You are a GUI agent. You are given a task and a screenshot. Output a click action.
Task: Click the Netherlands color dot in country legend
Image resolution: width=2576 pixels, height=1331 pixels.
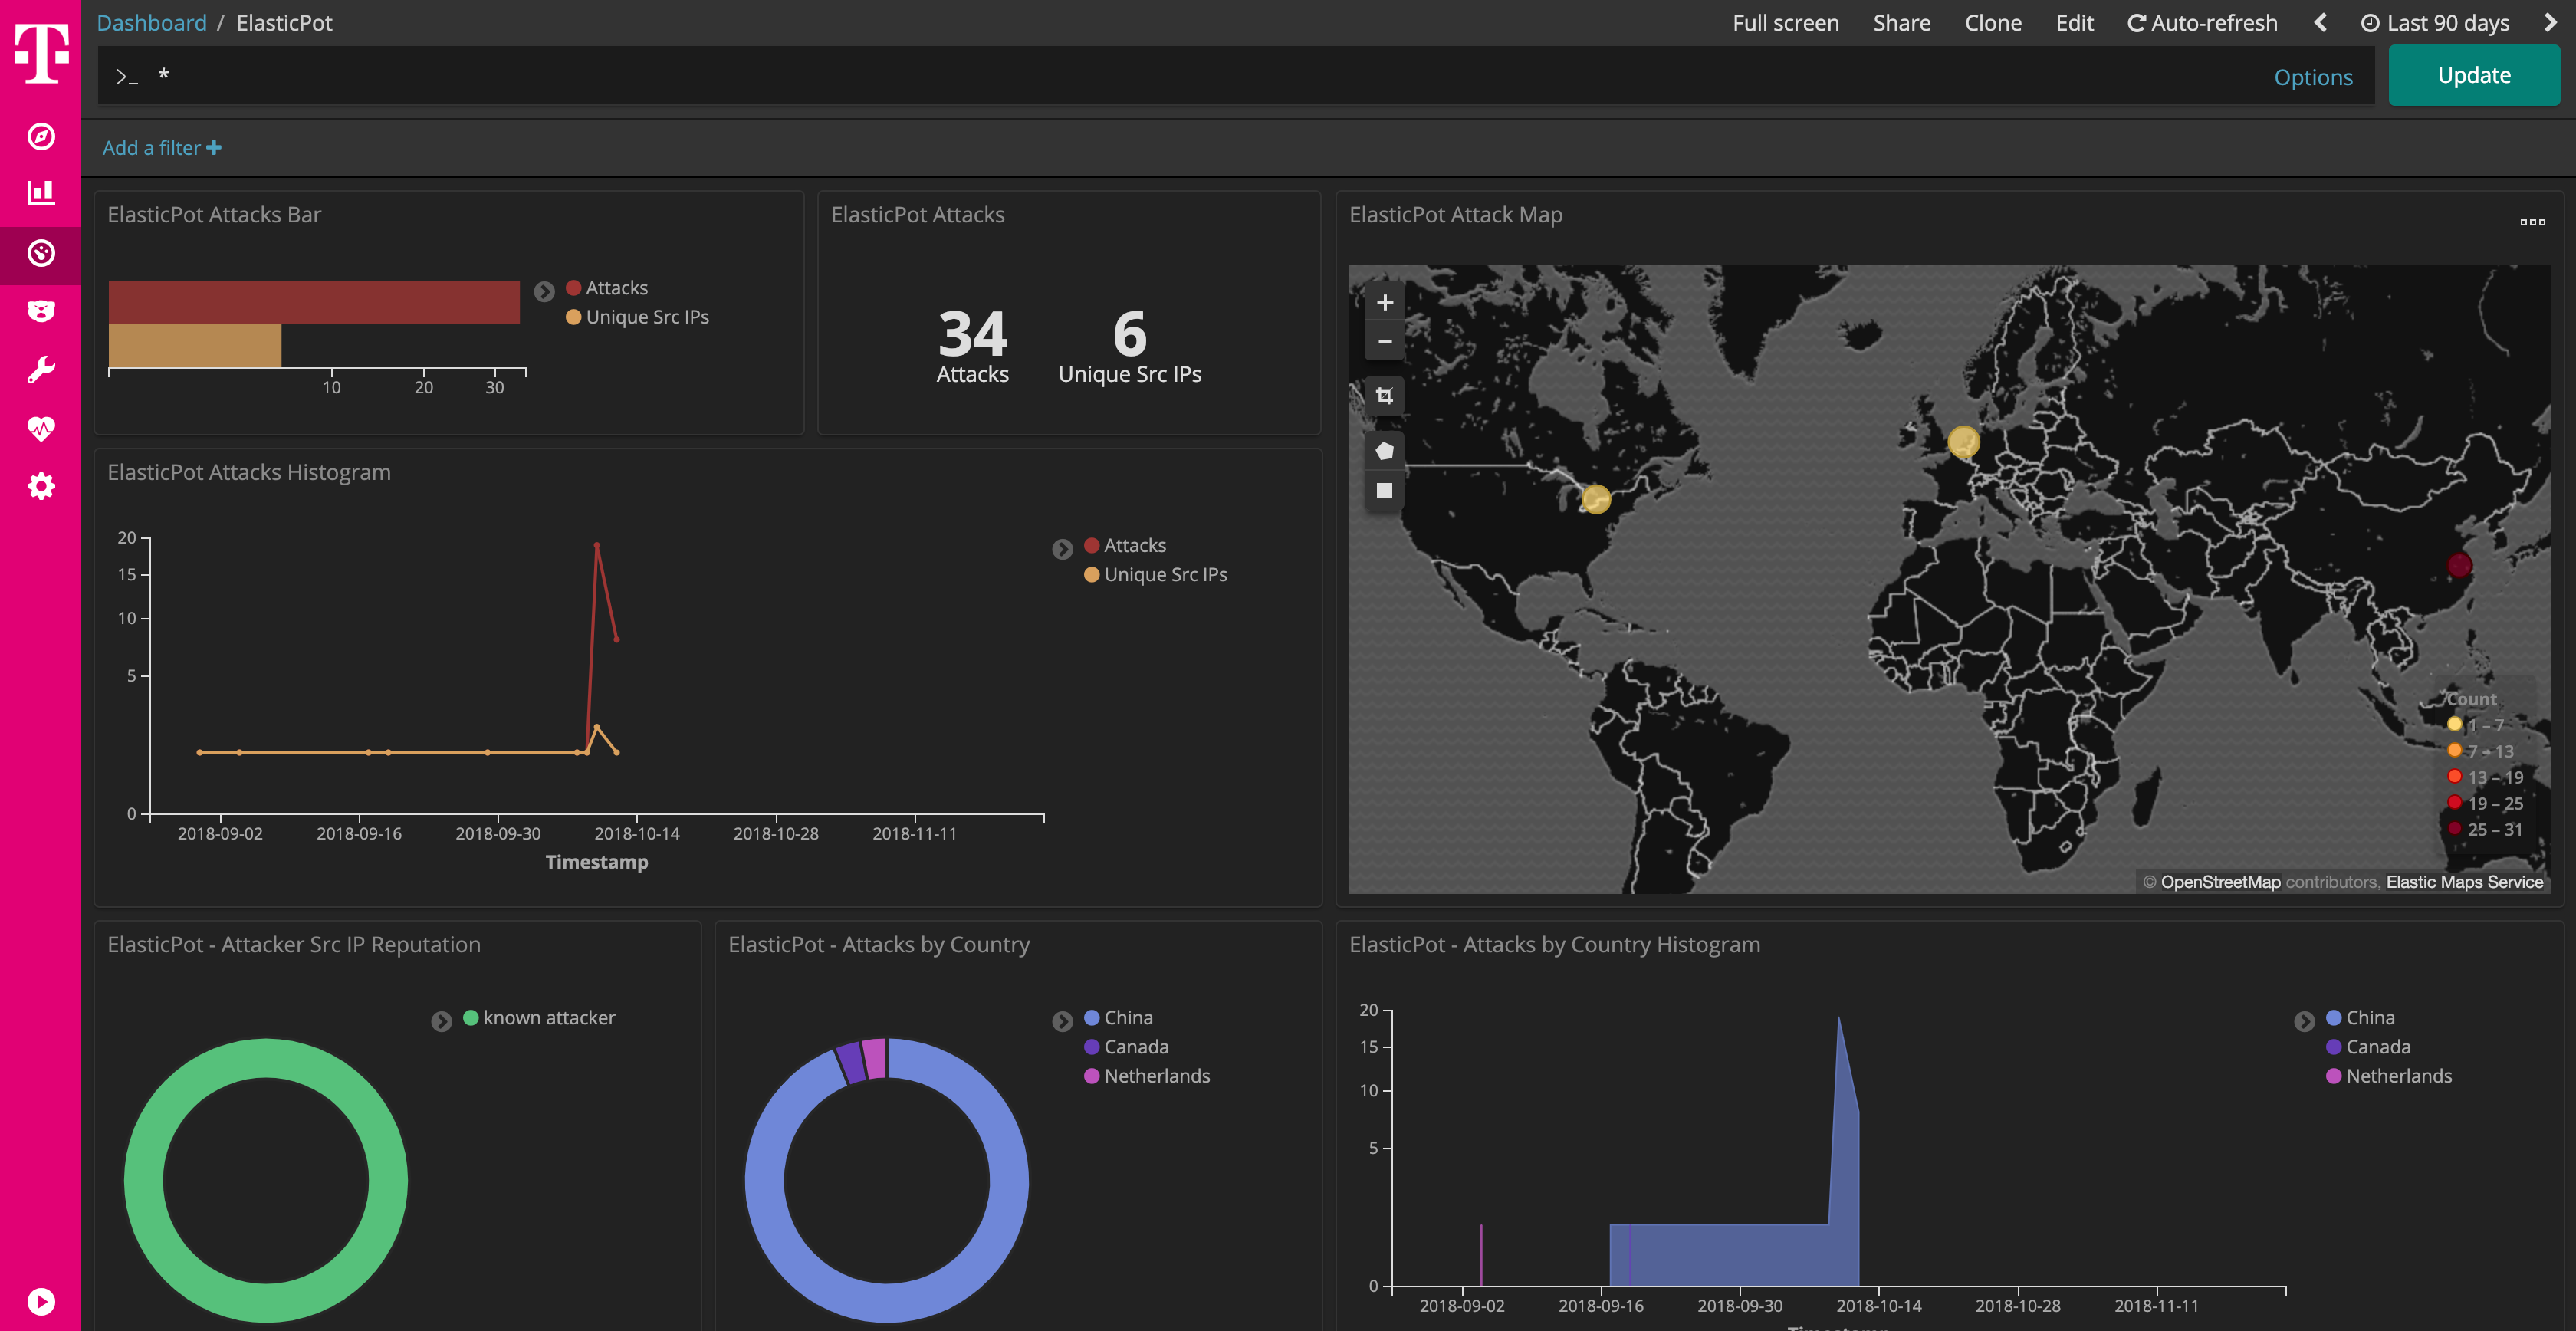[x=1090, y=1076]
